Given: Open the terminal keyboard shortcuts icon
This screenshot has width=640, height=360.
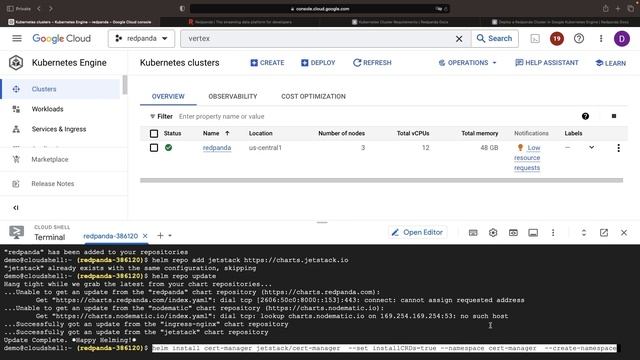Looking at the screenshot, I should 473,233.
